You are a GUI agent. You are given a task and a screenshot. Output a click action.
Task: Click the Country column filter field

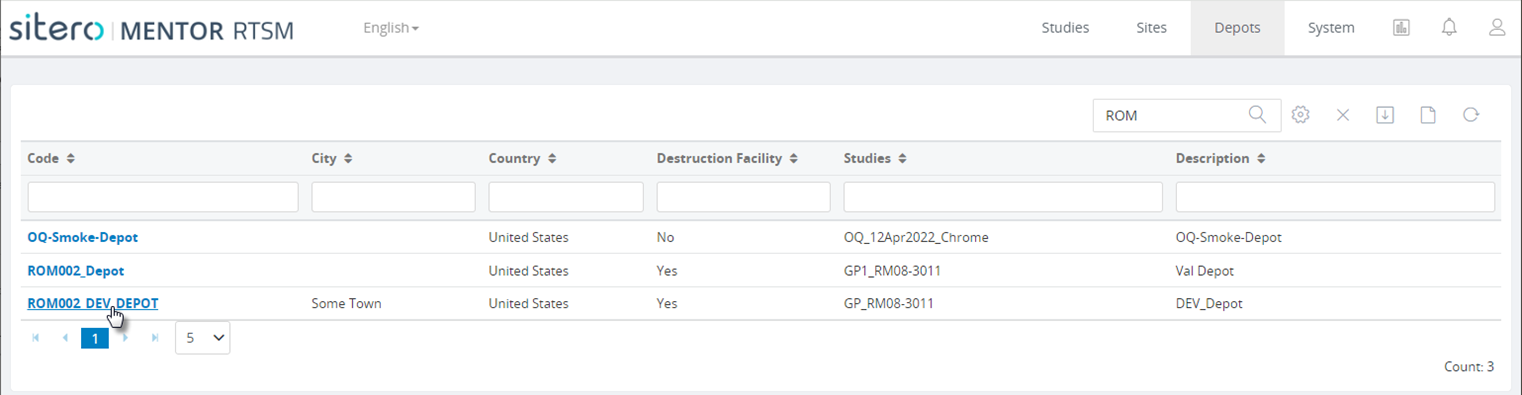(x=566, y=197)
